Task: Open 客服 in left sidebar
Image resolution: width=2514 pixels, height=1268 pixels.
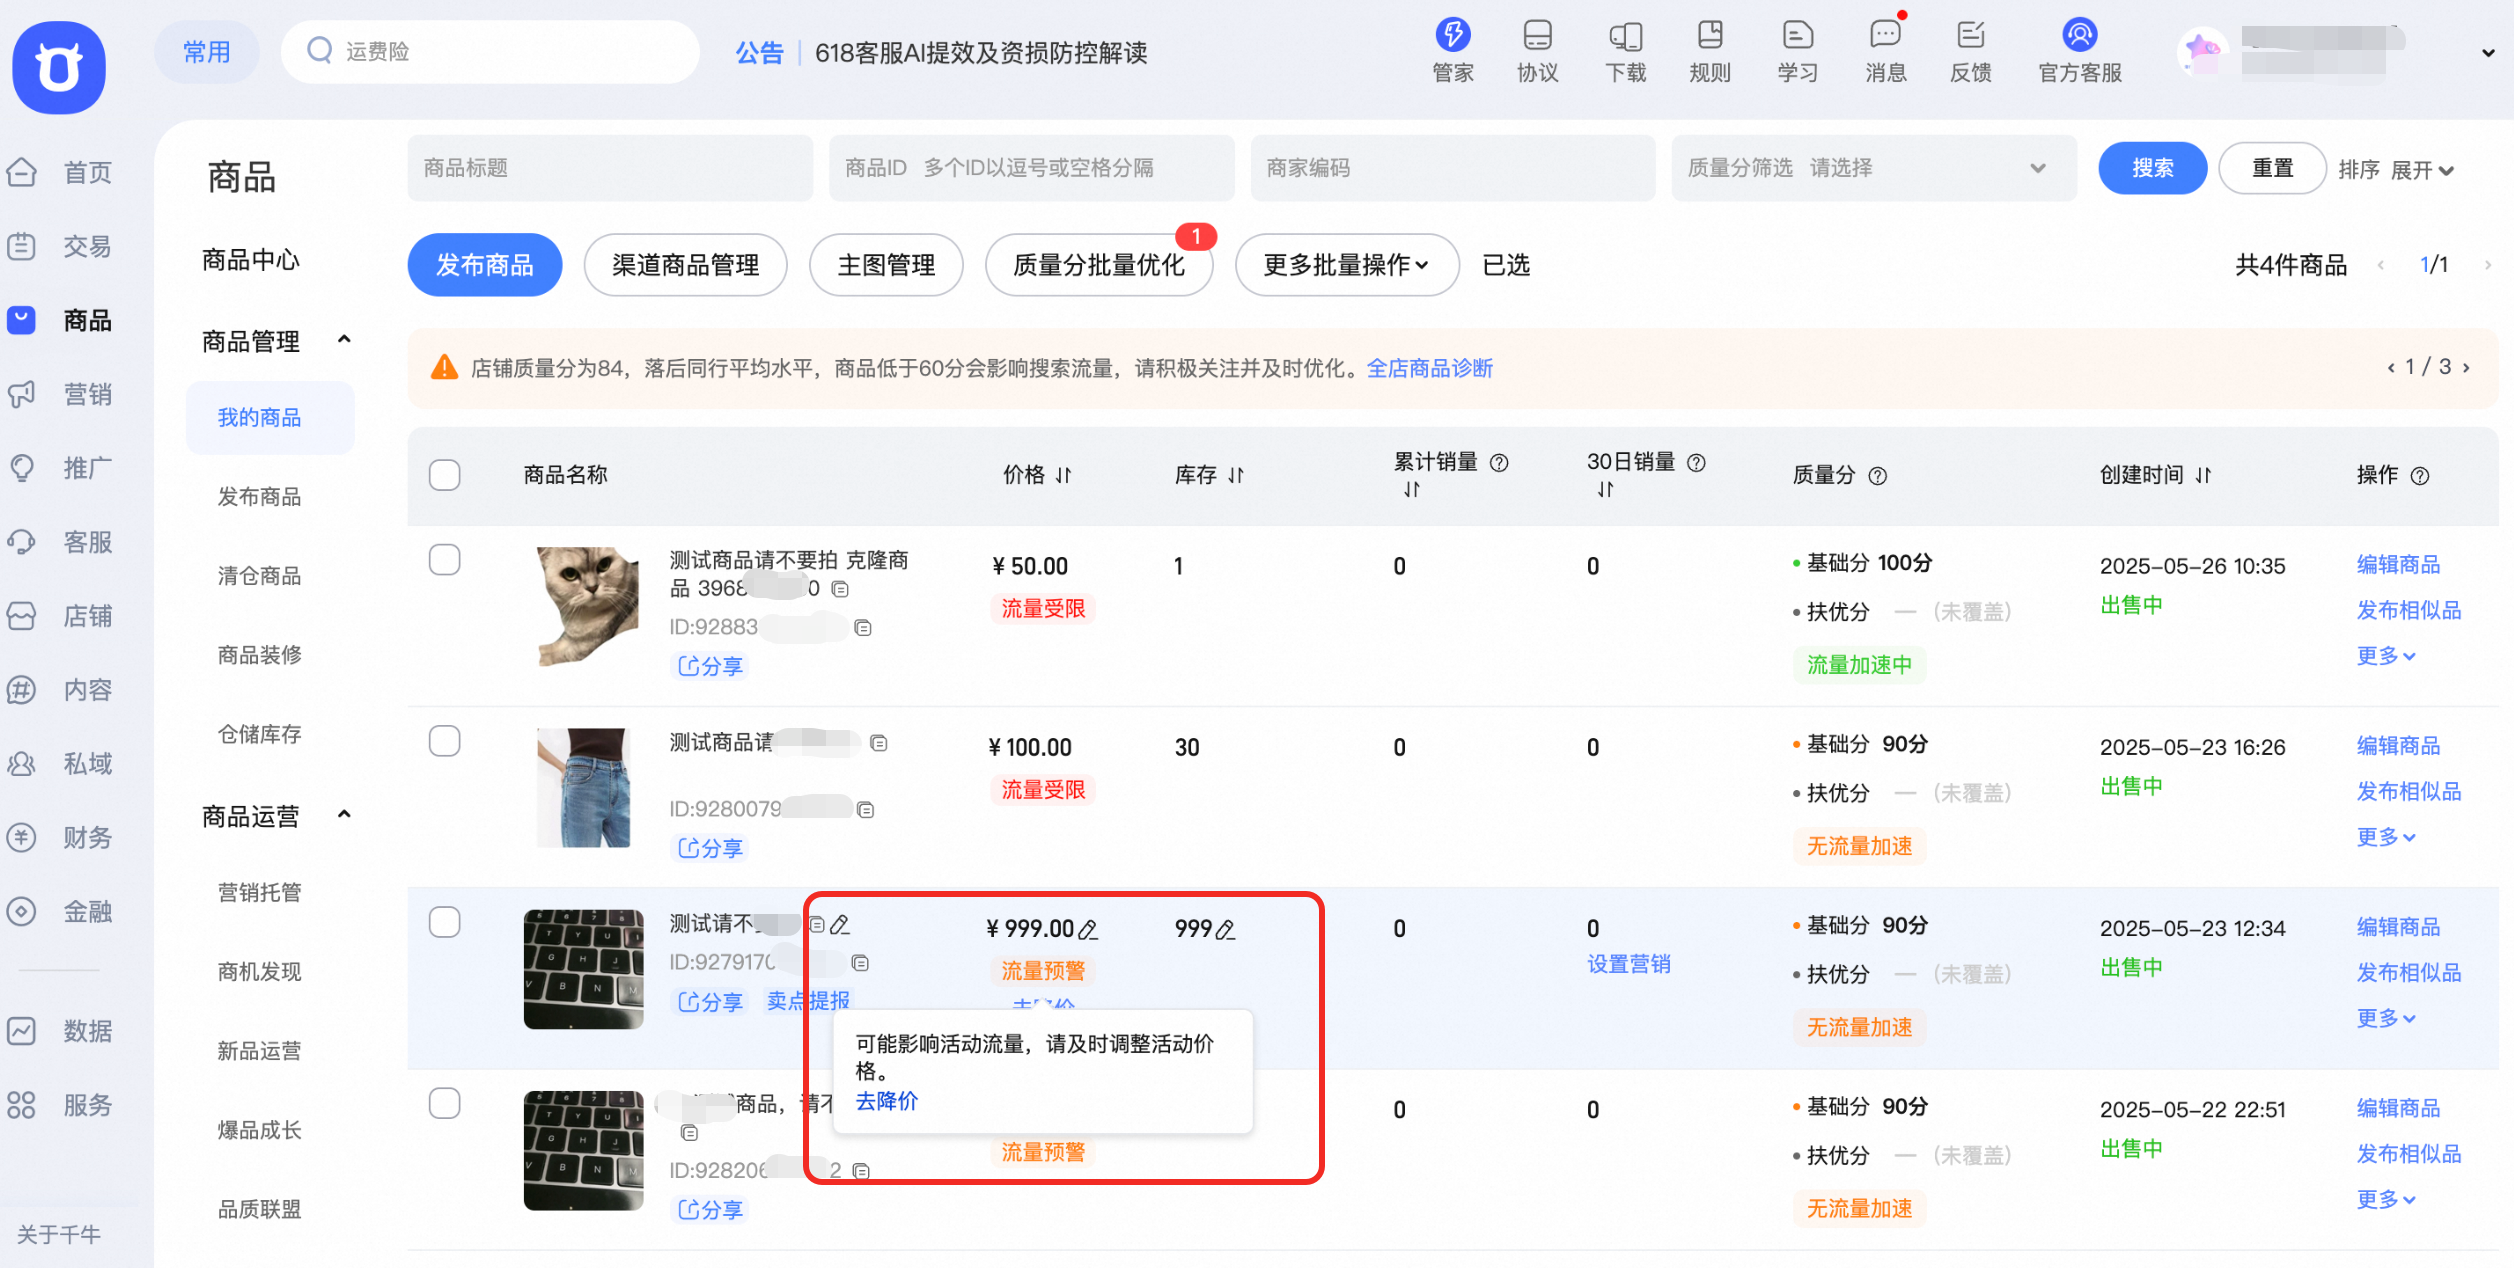Action: click(60, 542)
